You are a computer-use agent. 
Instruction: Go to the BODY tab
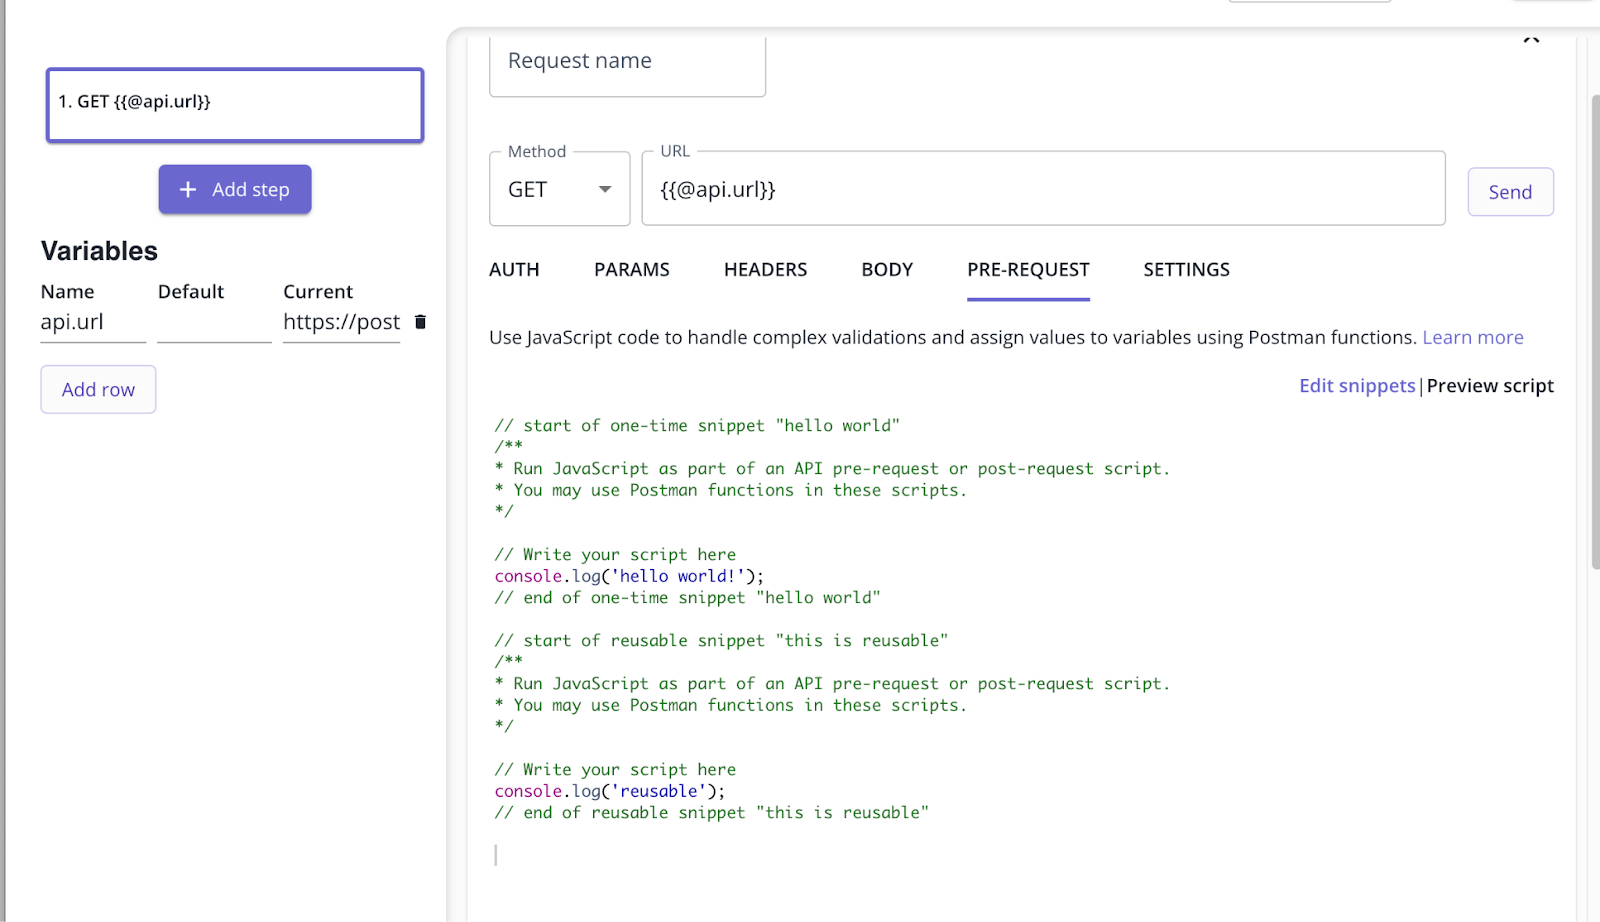[x=887, y=270]
